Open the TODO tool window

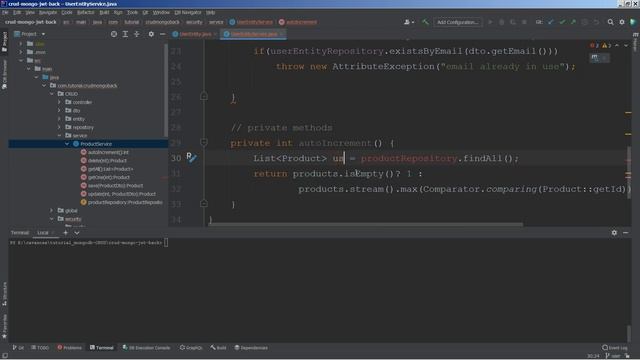40,348
